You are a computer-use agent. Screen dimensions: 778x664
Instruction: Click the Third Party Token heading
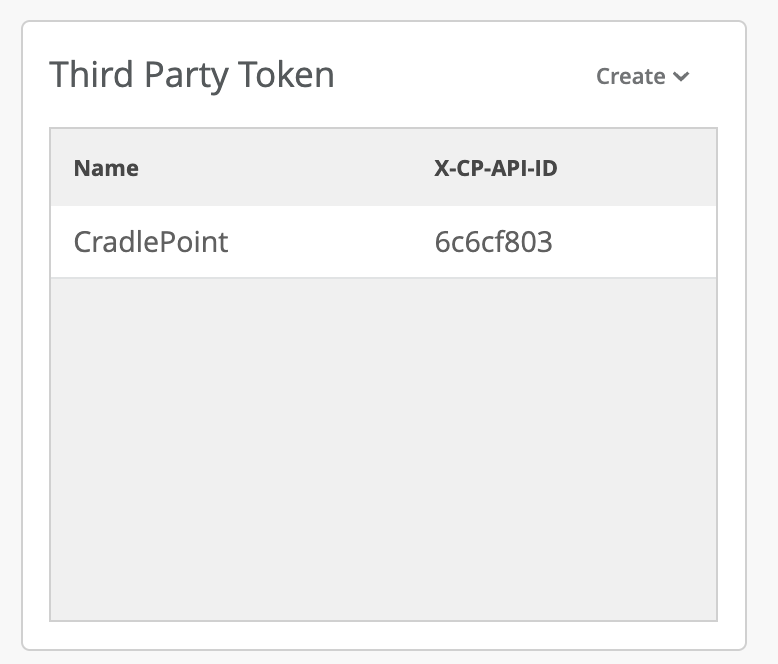[x=192, y=75]
